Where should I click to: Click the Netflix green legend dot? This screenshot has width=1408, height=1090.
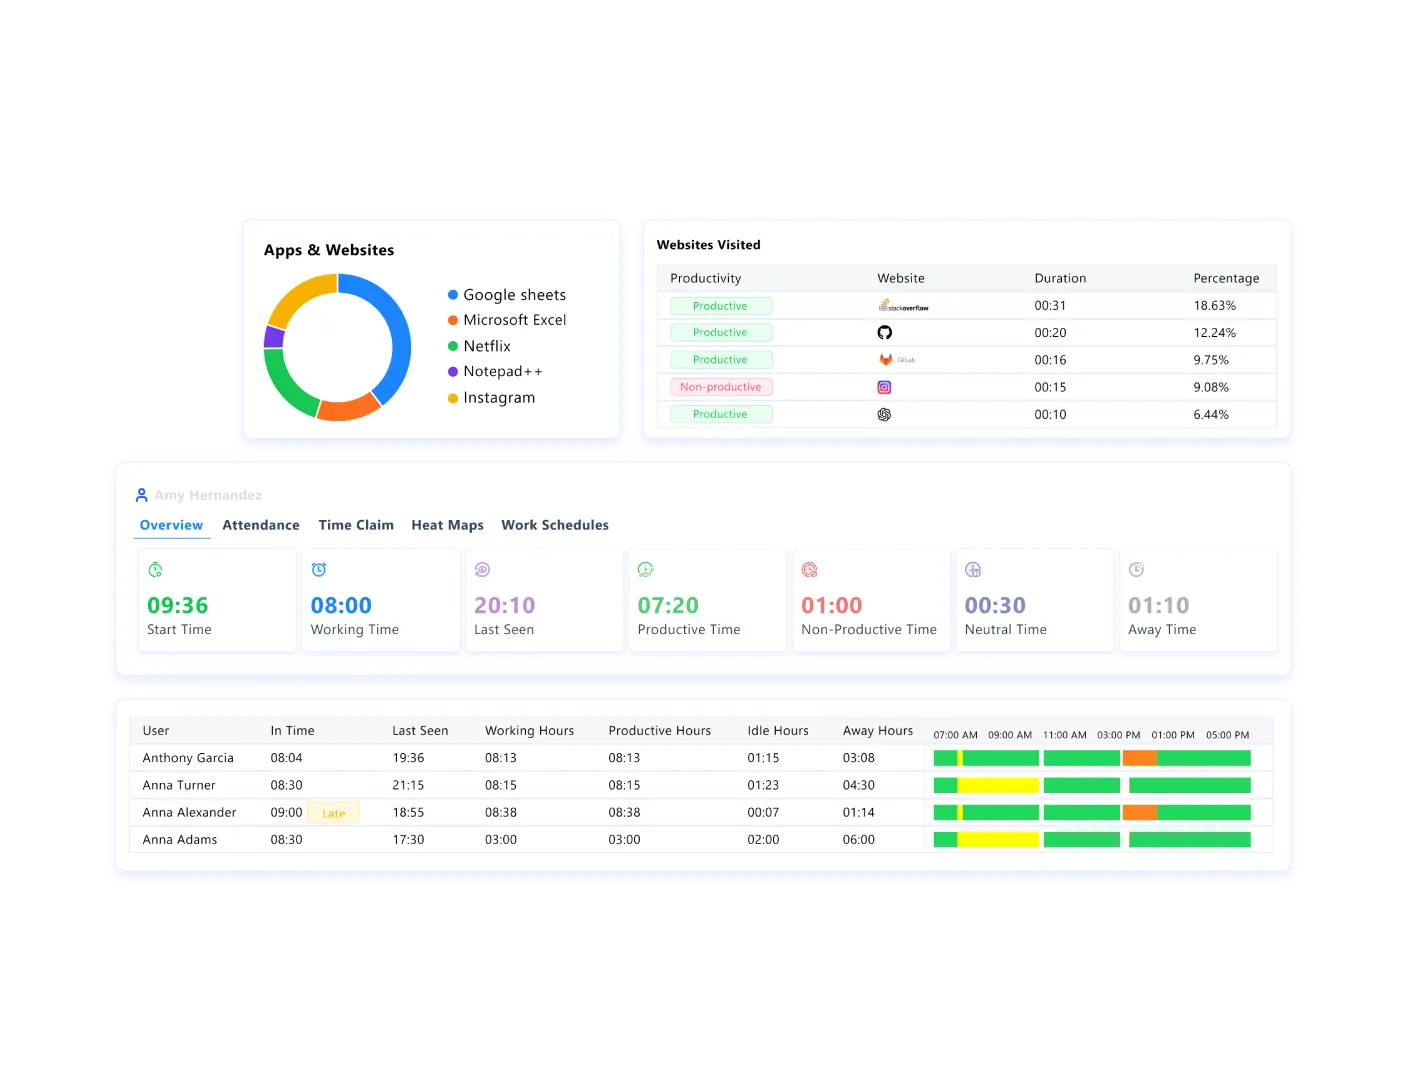coord(453,346)
